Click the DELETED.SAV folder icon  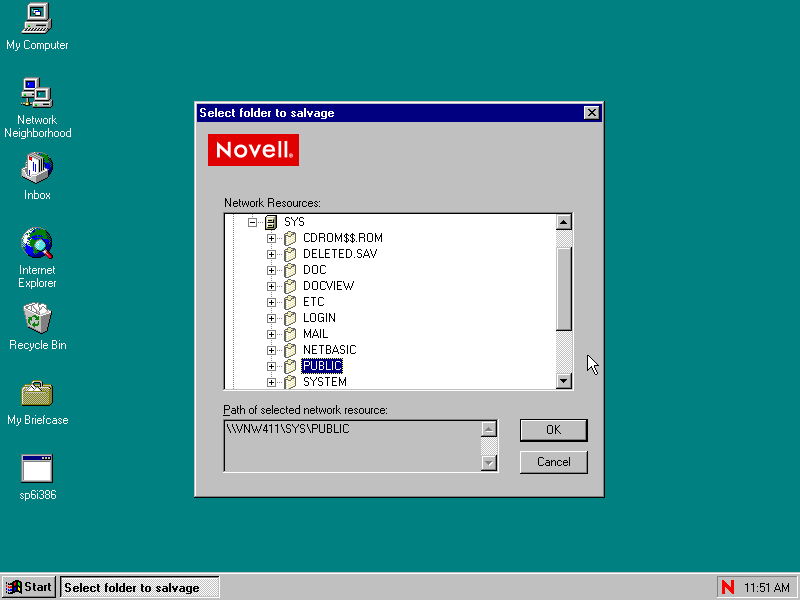pos(290,254)
